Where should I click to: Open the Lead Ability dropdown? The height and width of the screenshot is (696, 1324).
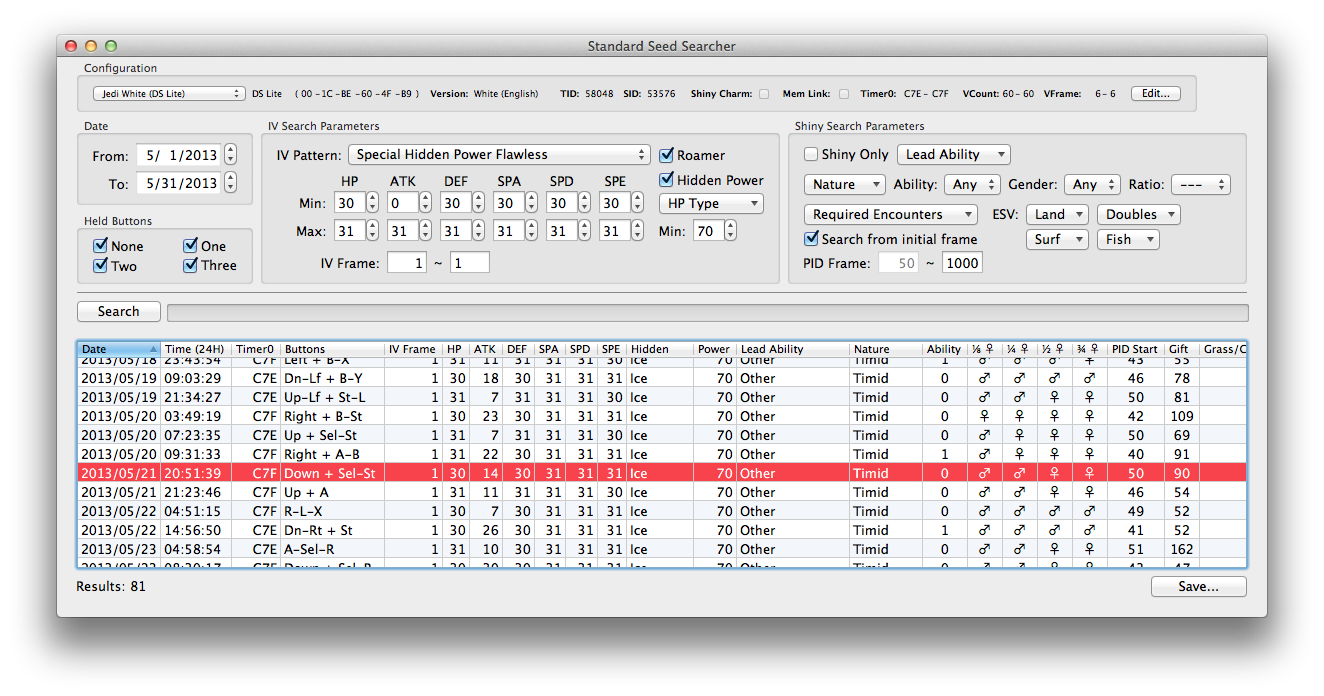pos(954,155)
